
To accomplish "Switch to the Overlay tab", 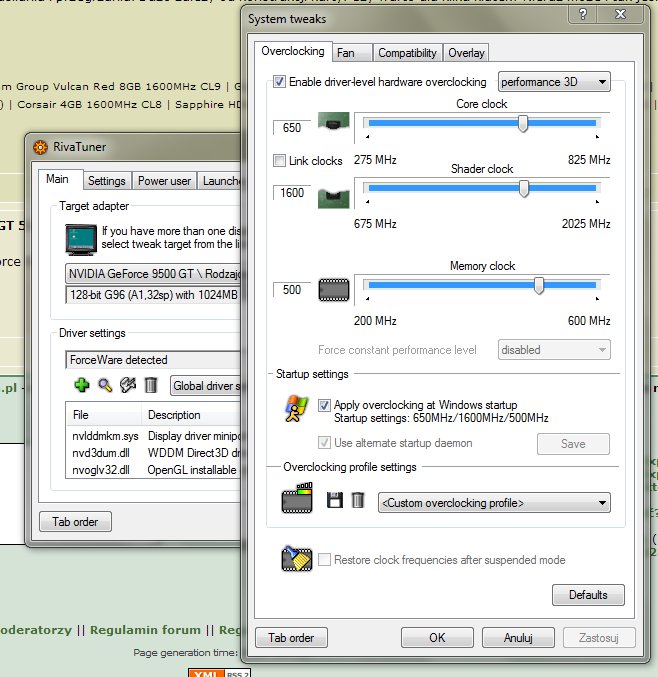I will click(466, 53).
